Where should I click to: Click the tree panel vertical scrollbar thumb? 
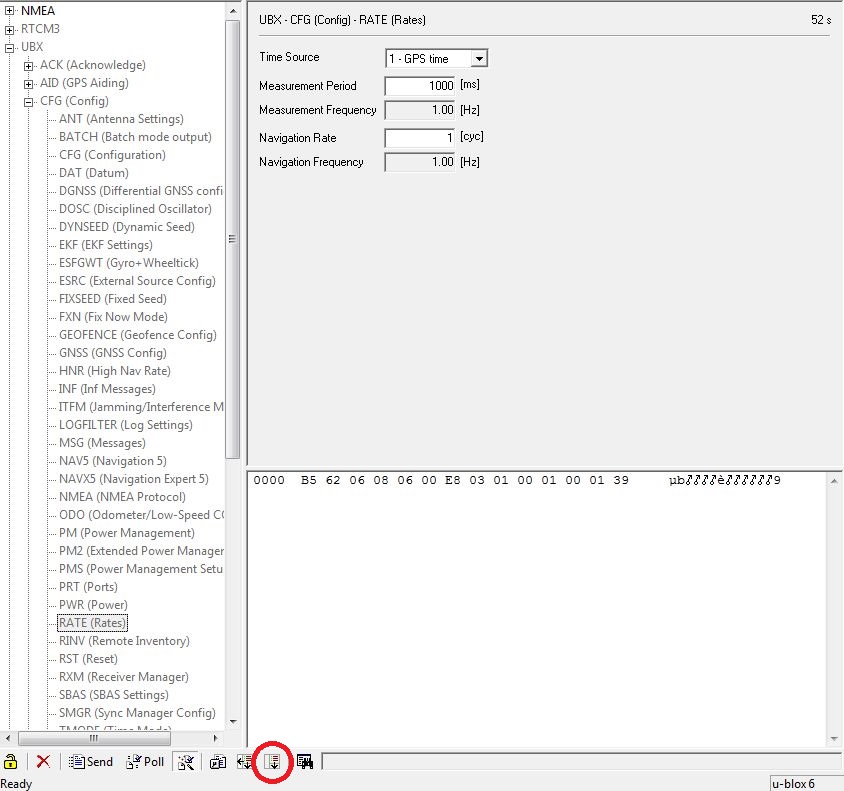(232, 240)
